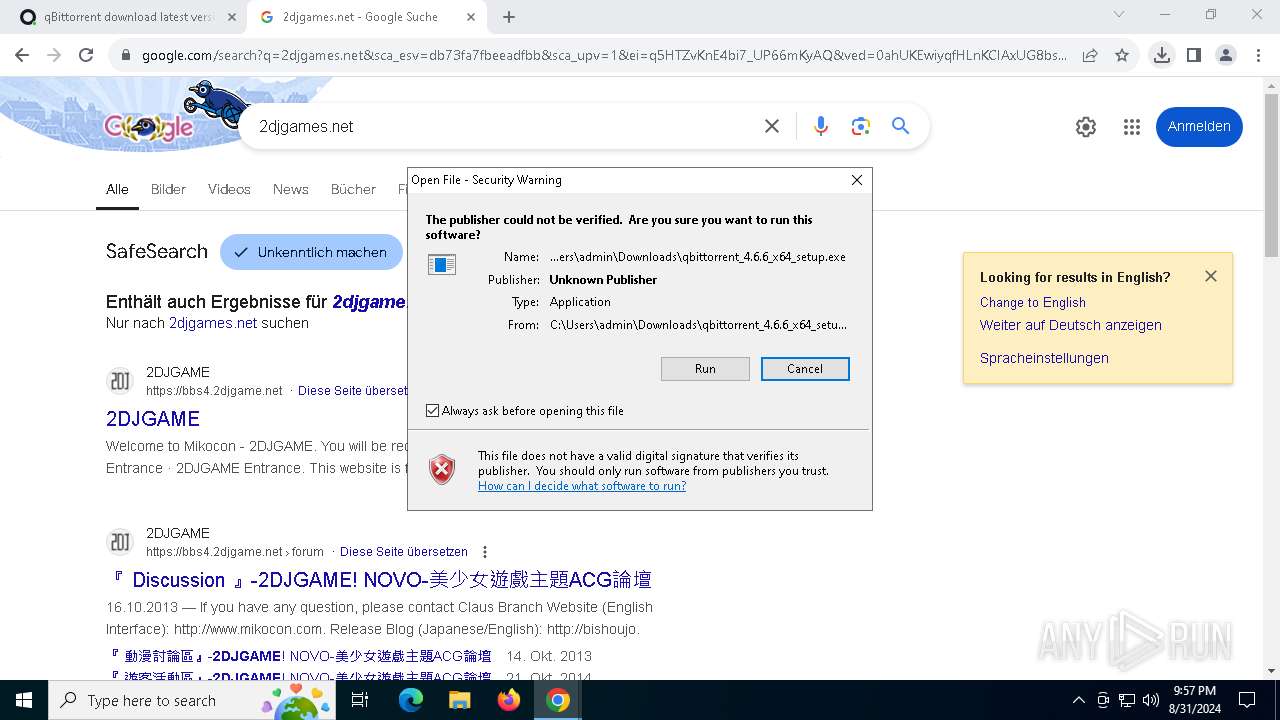Toggle SafeSearch Unkenntlich machen chip
This screenshot has width=1280, height=720.
pos(311,252)
